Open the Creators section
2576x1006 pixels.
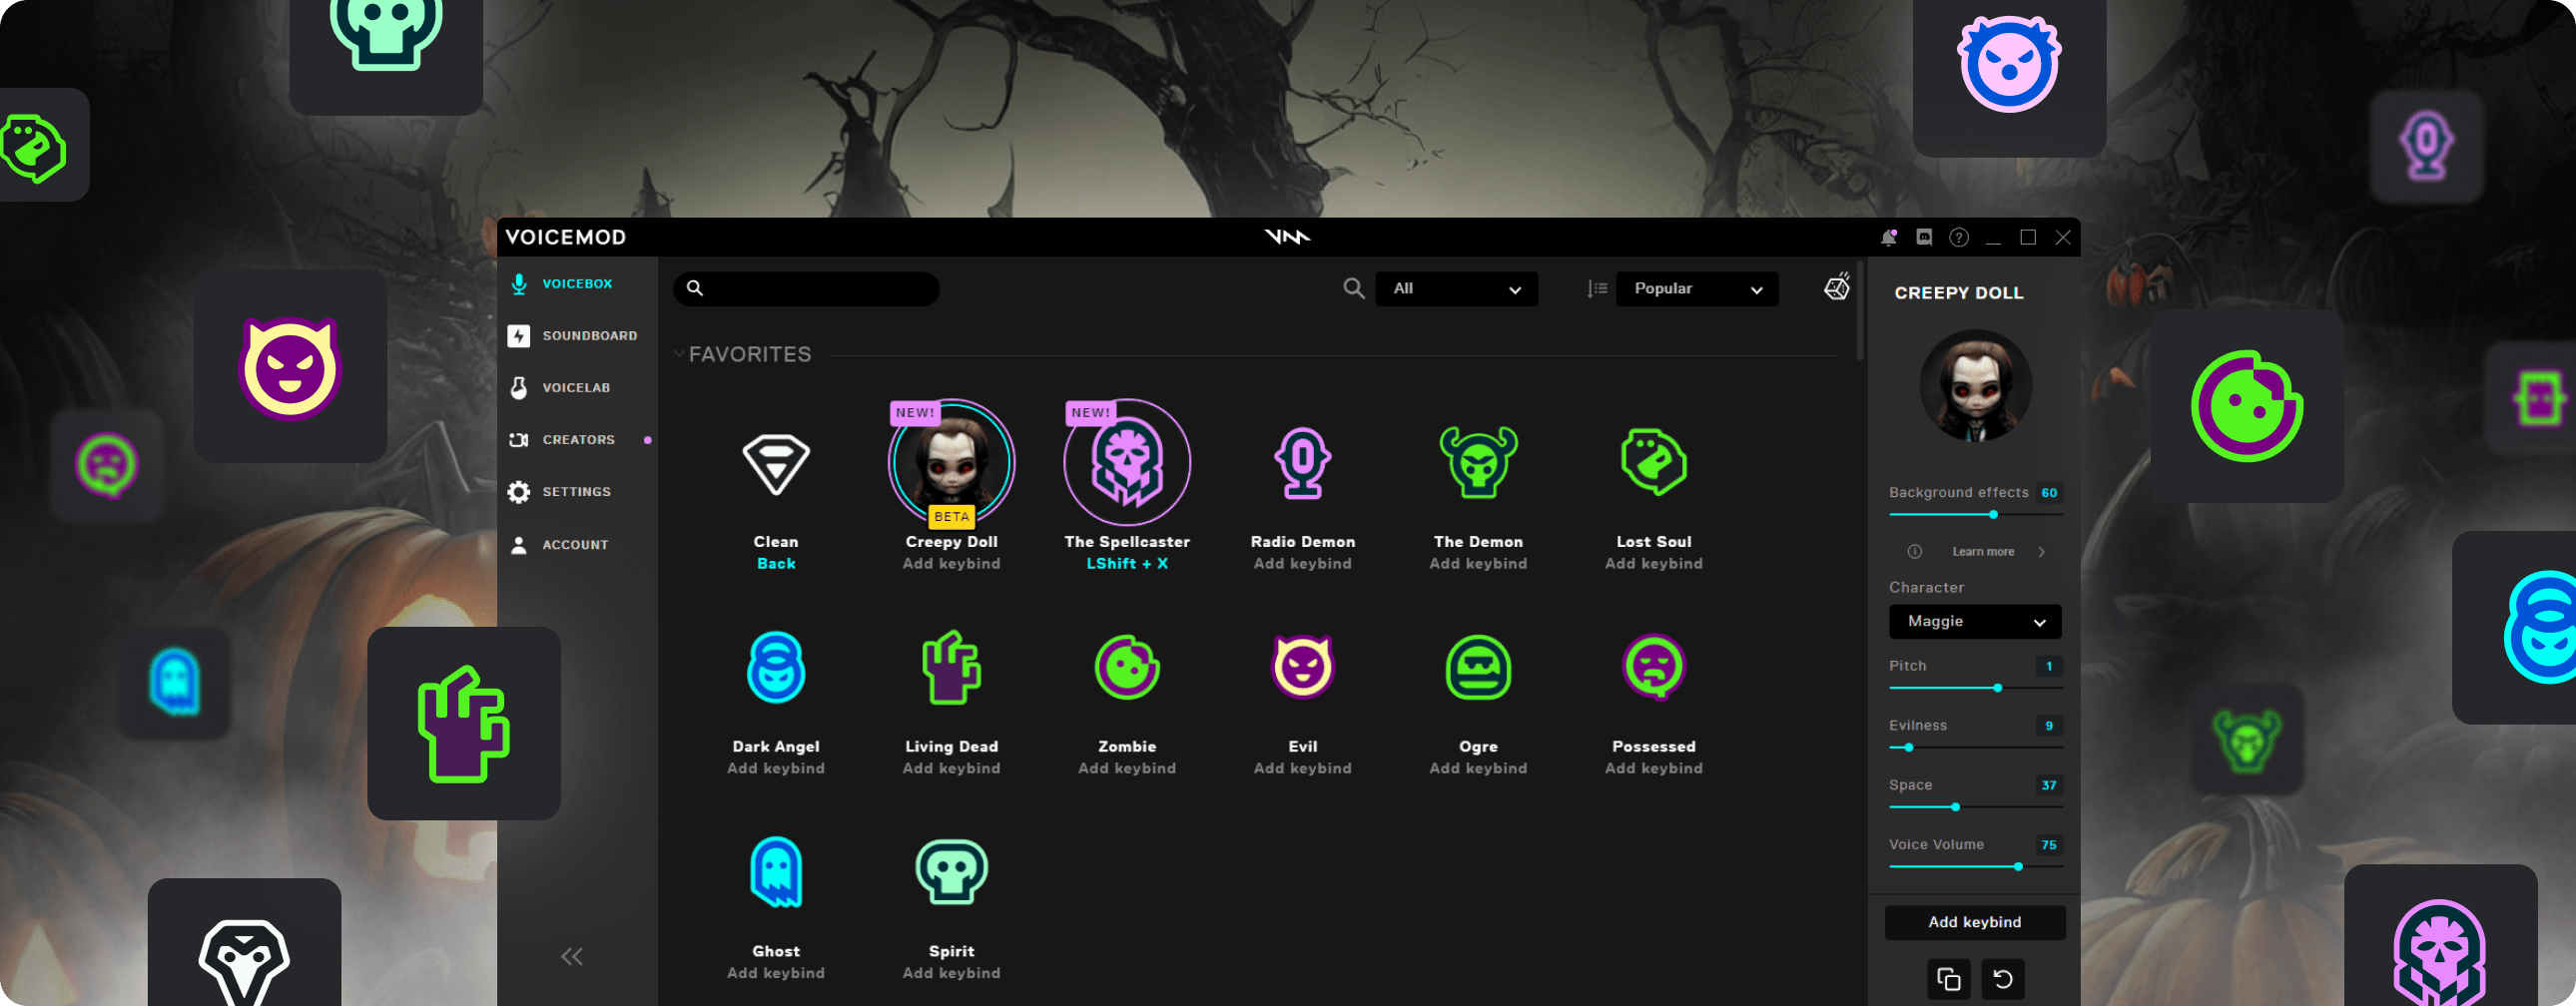(578, 439)
